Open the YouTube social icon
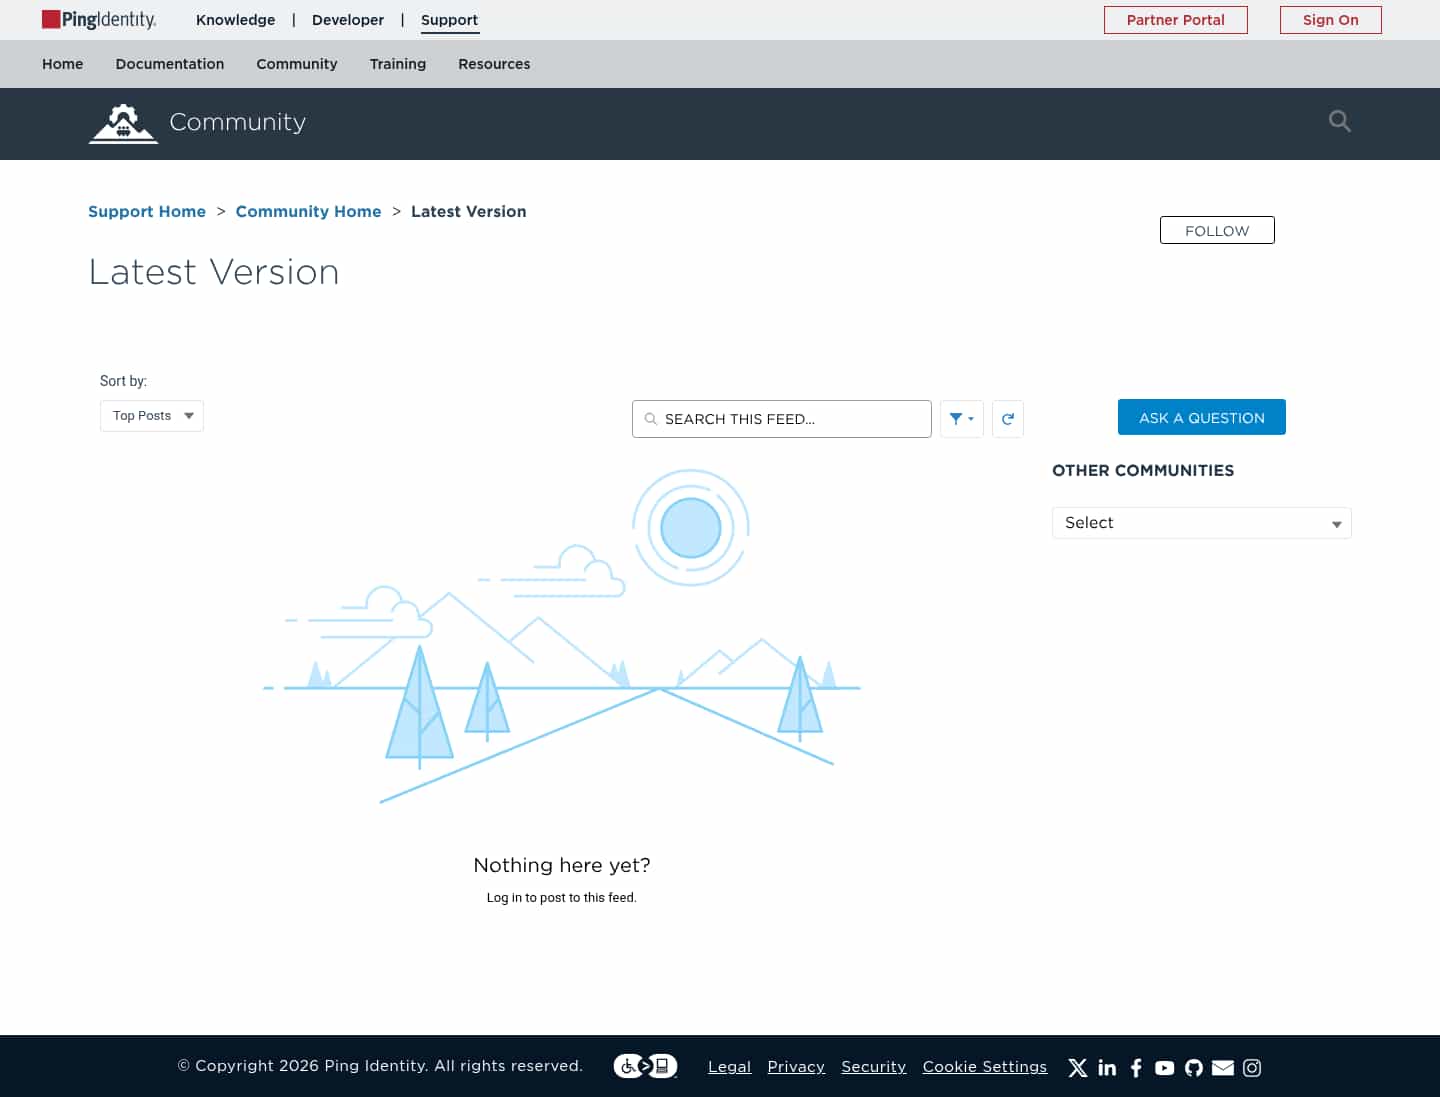1440x1097 pixels. click(1165, 1068)
